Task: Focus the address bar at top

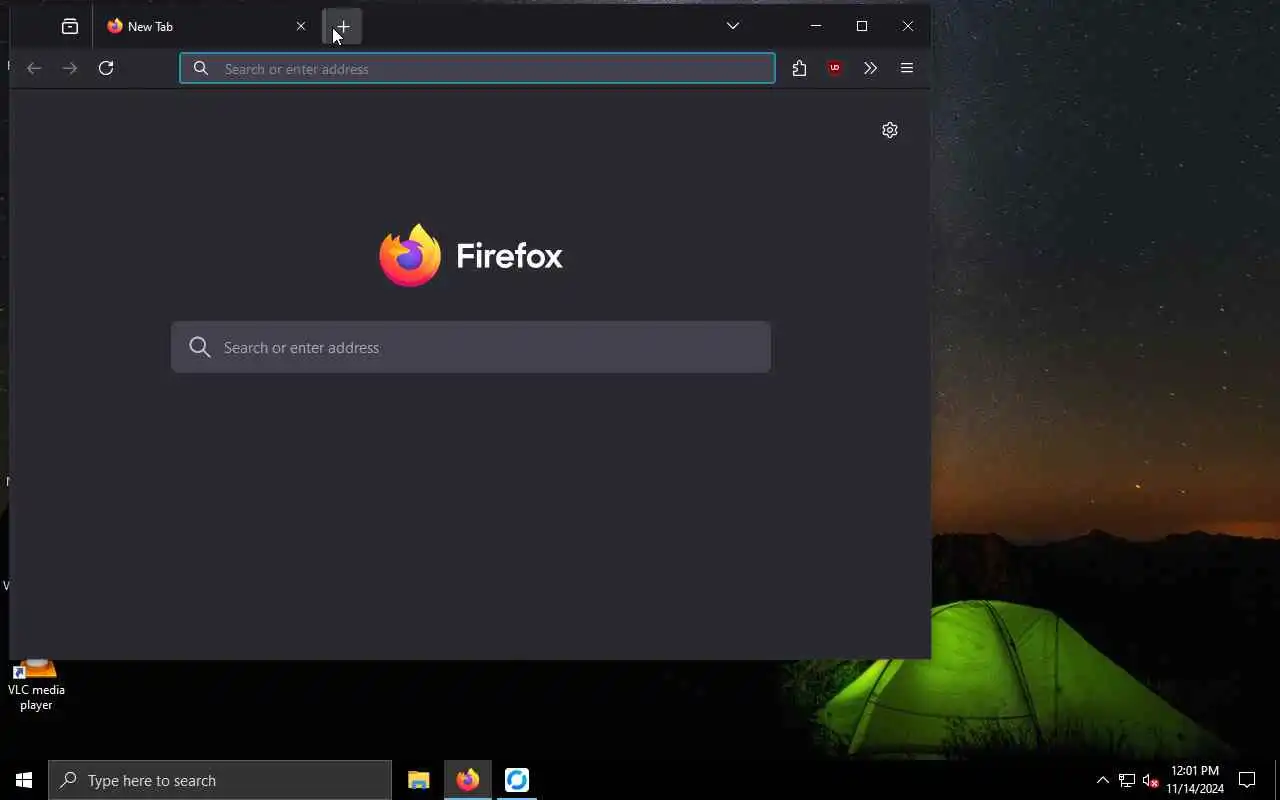Action: (477, 68)
